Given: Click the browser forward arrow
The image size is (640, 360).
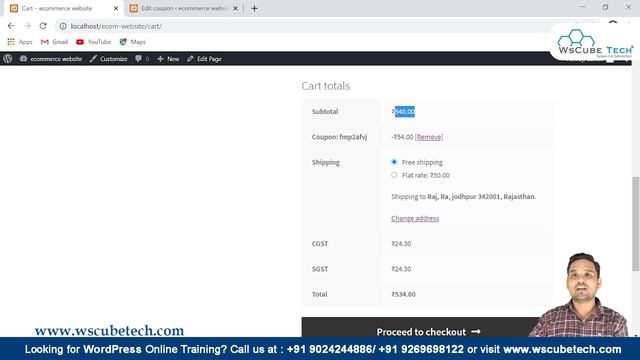Looking at the screenshot, I should click(x=27, y=26).
